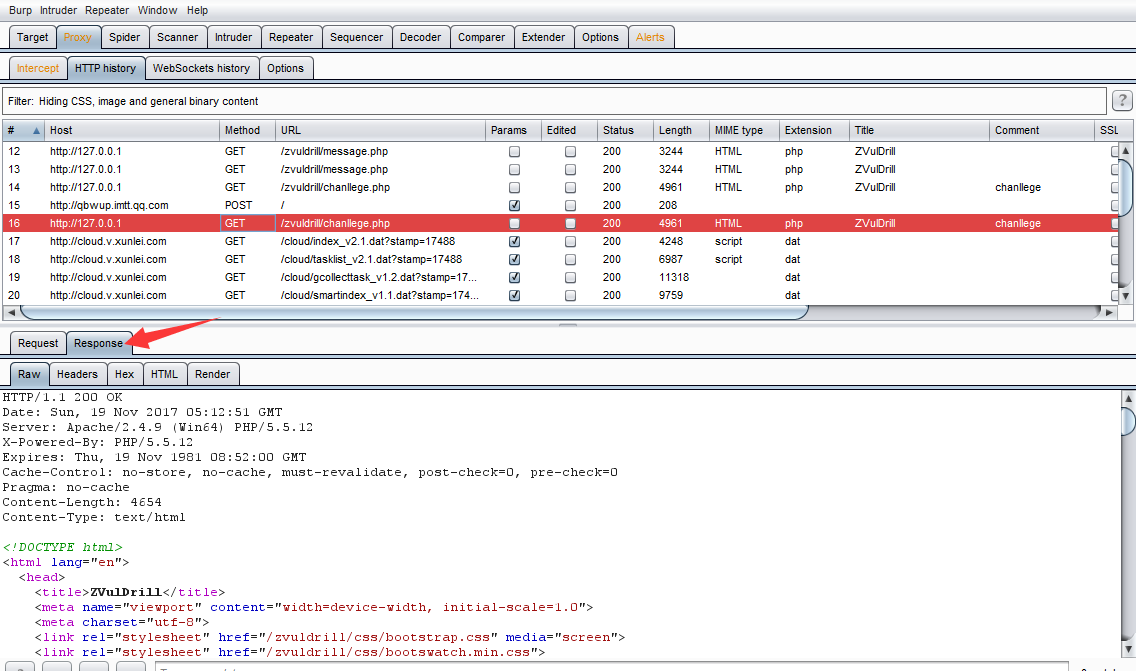This screenshot has width=1136, height=671.
Task: Select row 17 /cloud/index_v2.1.dat request
Action: [559, 241]
